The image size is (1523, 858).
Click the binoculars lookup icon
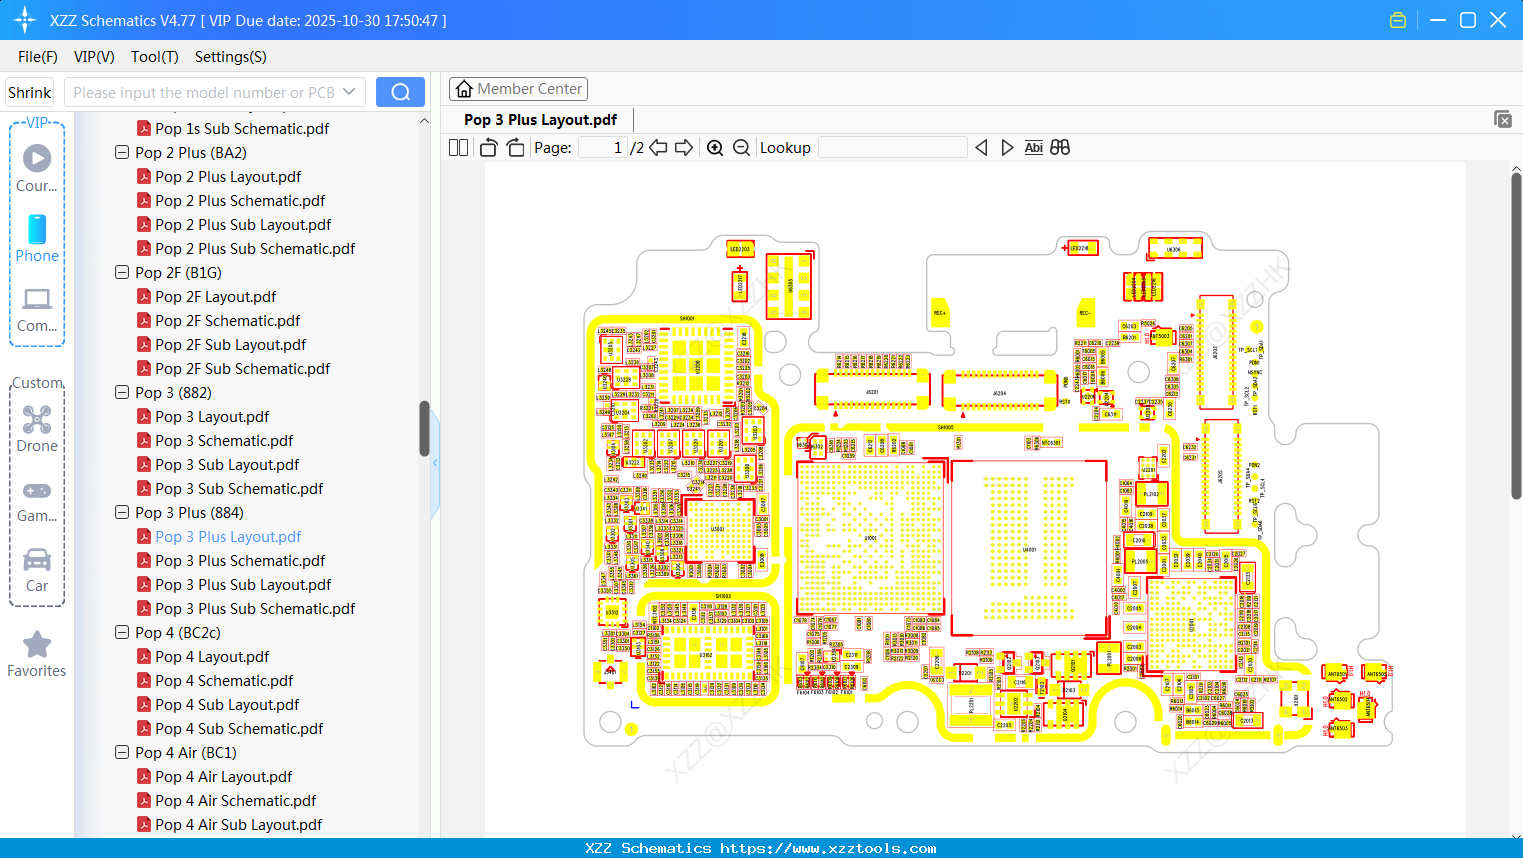click(1060, 147)
